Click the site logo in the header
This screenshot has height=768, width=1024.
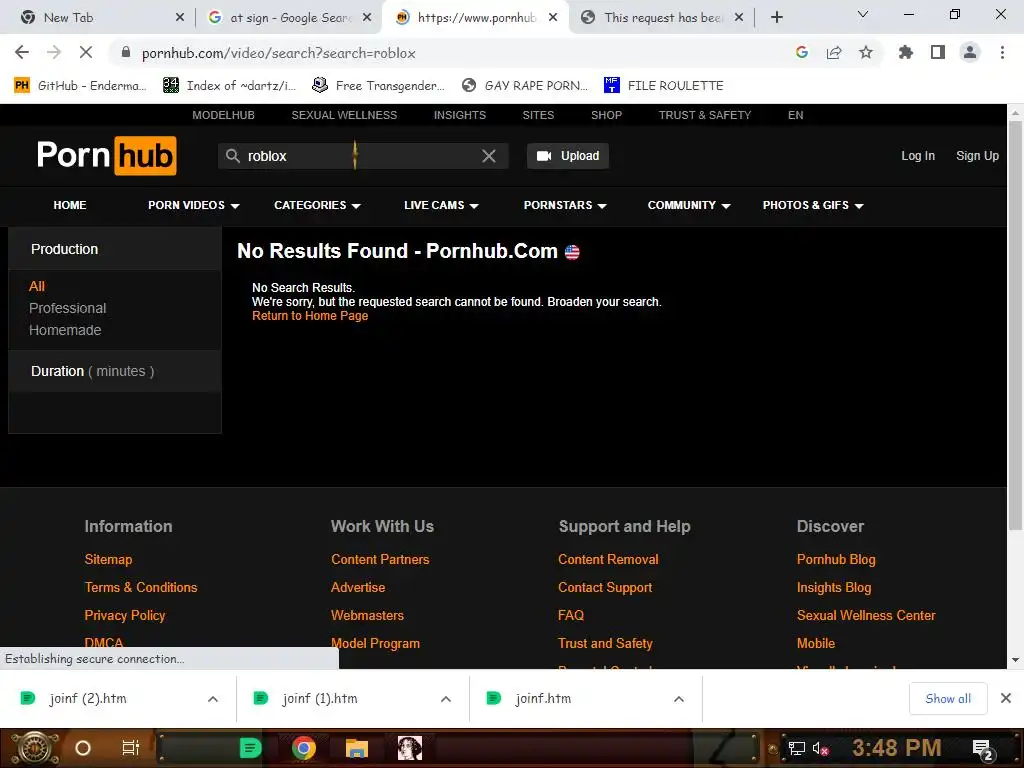(106, 155)
